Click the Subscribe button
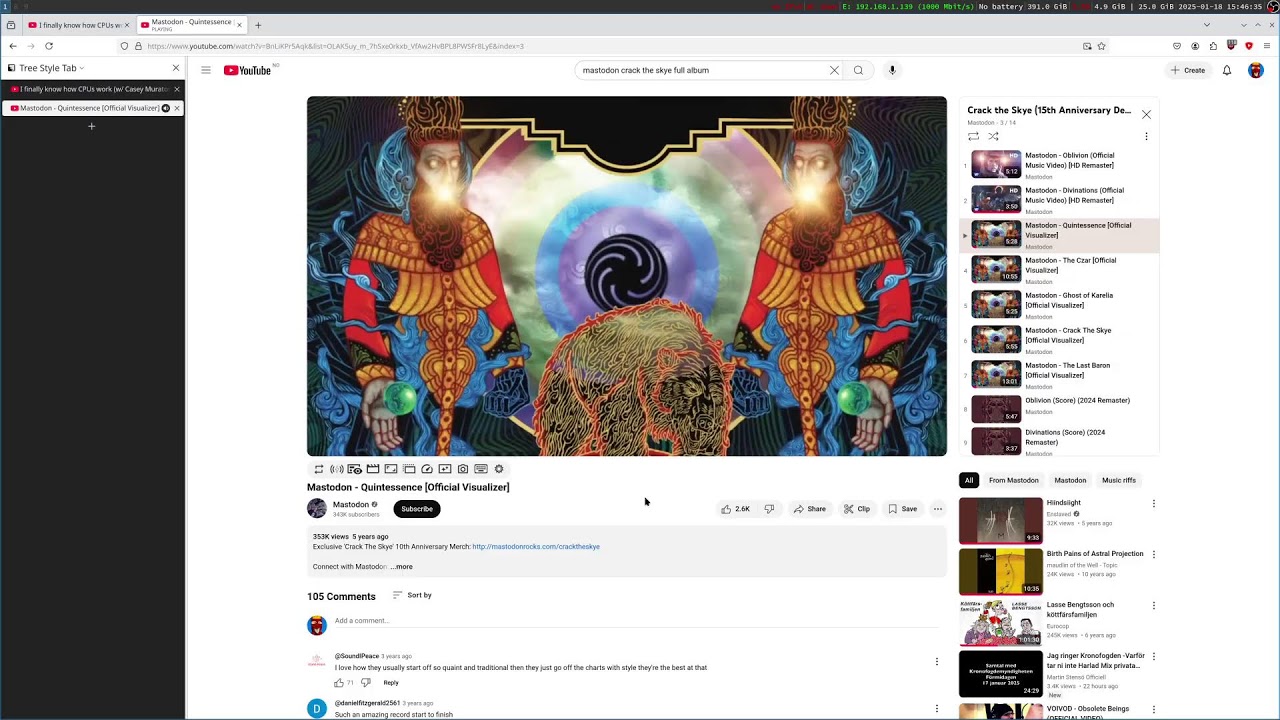 (x=417, y=509)
